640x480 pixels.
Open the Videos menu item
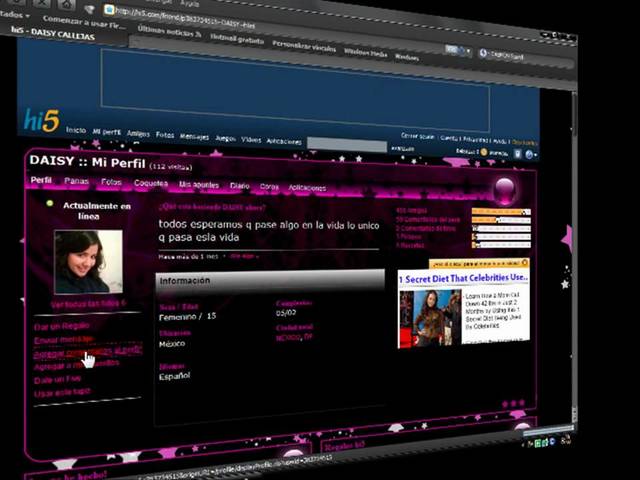pyautogui.click(x=251, y=140)
